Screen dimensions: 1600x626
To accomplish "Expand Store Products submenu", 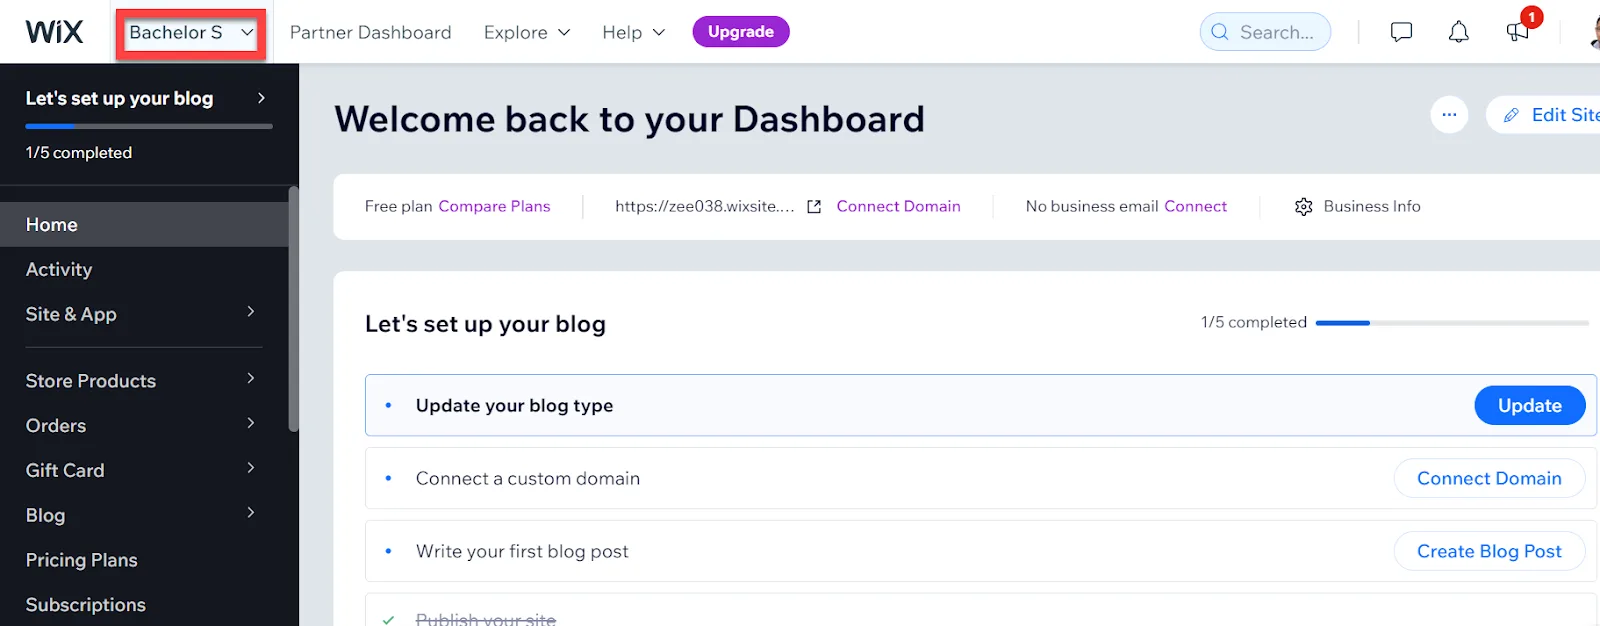I will pyautogui.click(x=145, y=380).
